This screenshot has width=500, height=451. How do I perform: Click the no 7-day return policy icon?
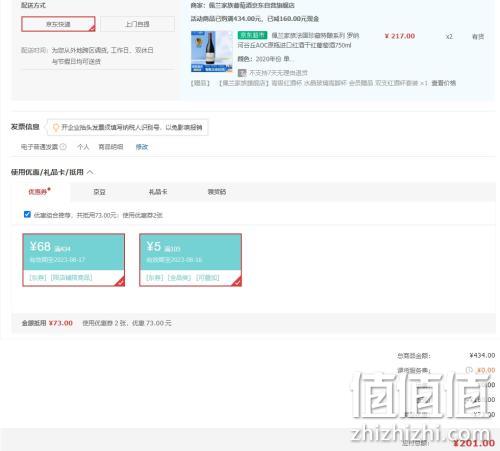click(242, 73)
